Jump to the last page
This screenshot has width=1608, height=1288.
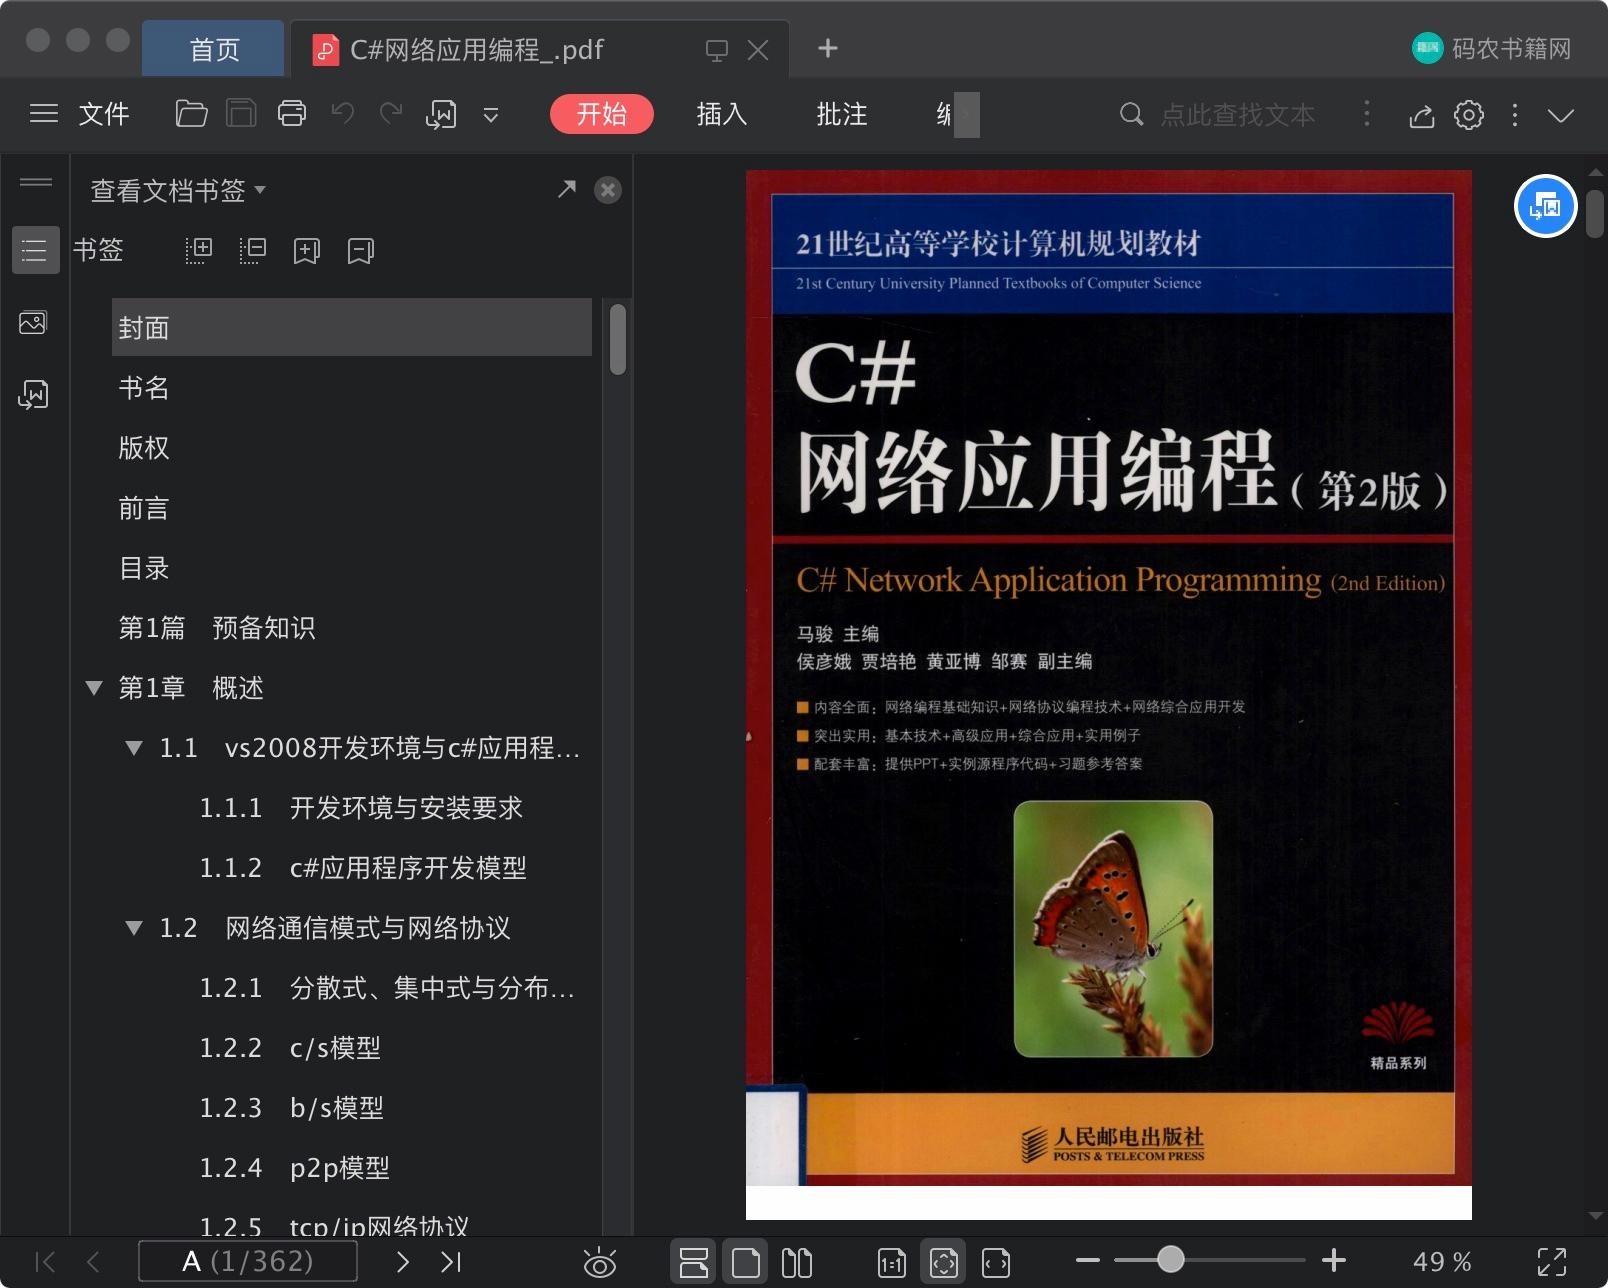[x=451, y=1262]
